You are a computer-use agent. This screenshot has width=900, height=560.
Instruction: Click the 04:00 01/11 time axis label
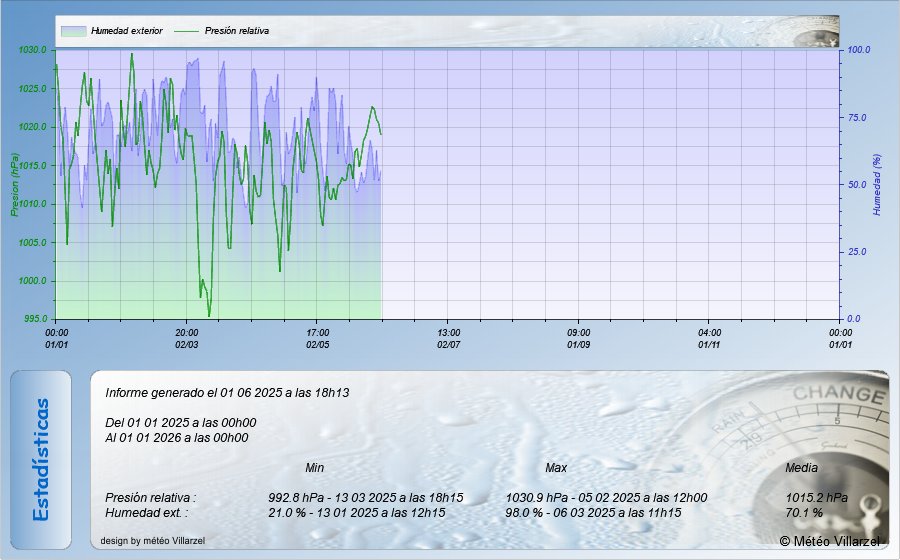pos(709,339)
